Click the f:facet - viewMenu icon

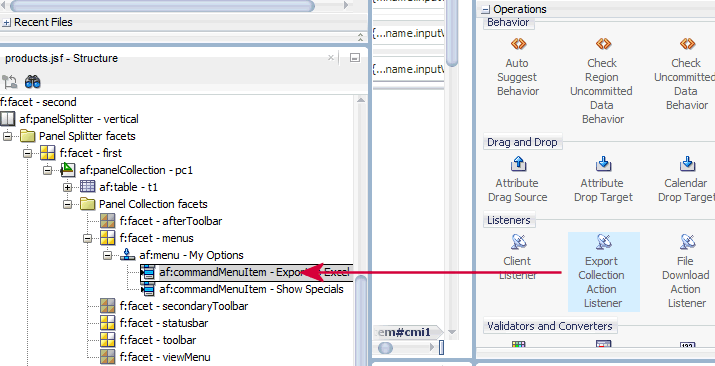108,357
